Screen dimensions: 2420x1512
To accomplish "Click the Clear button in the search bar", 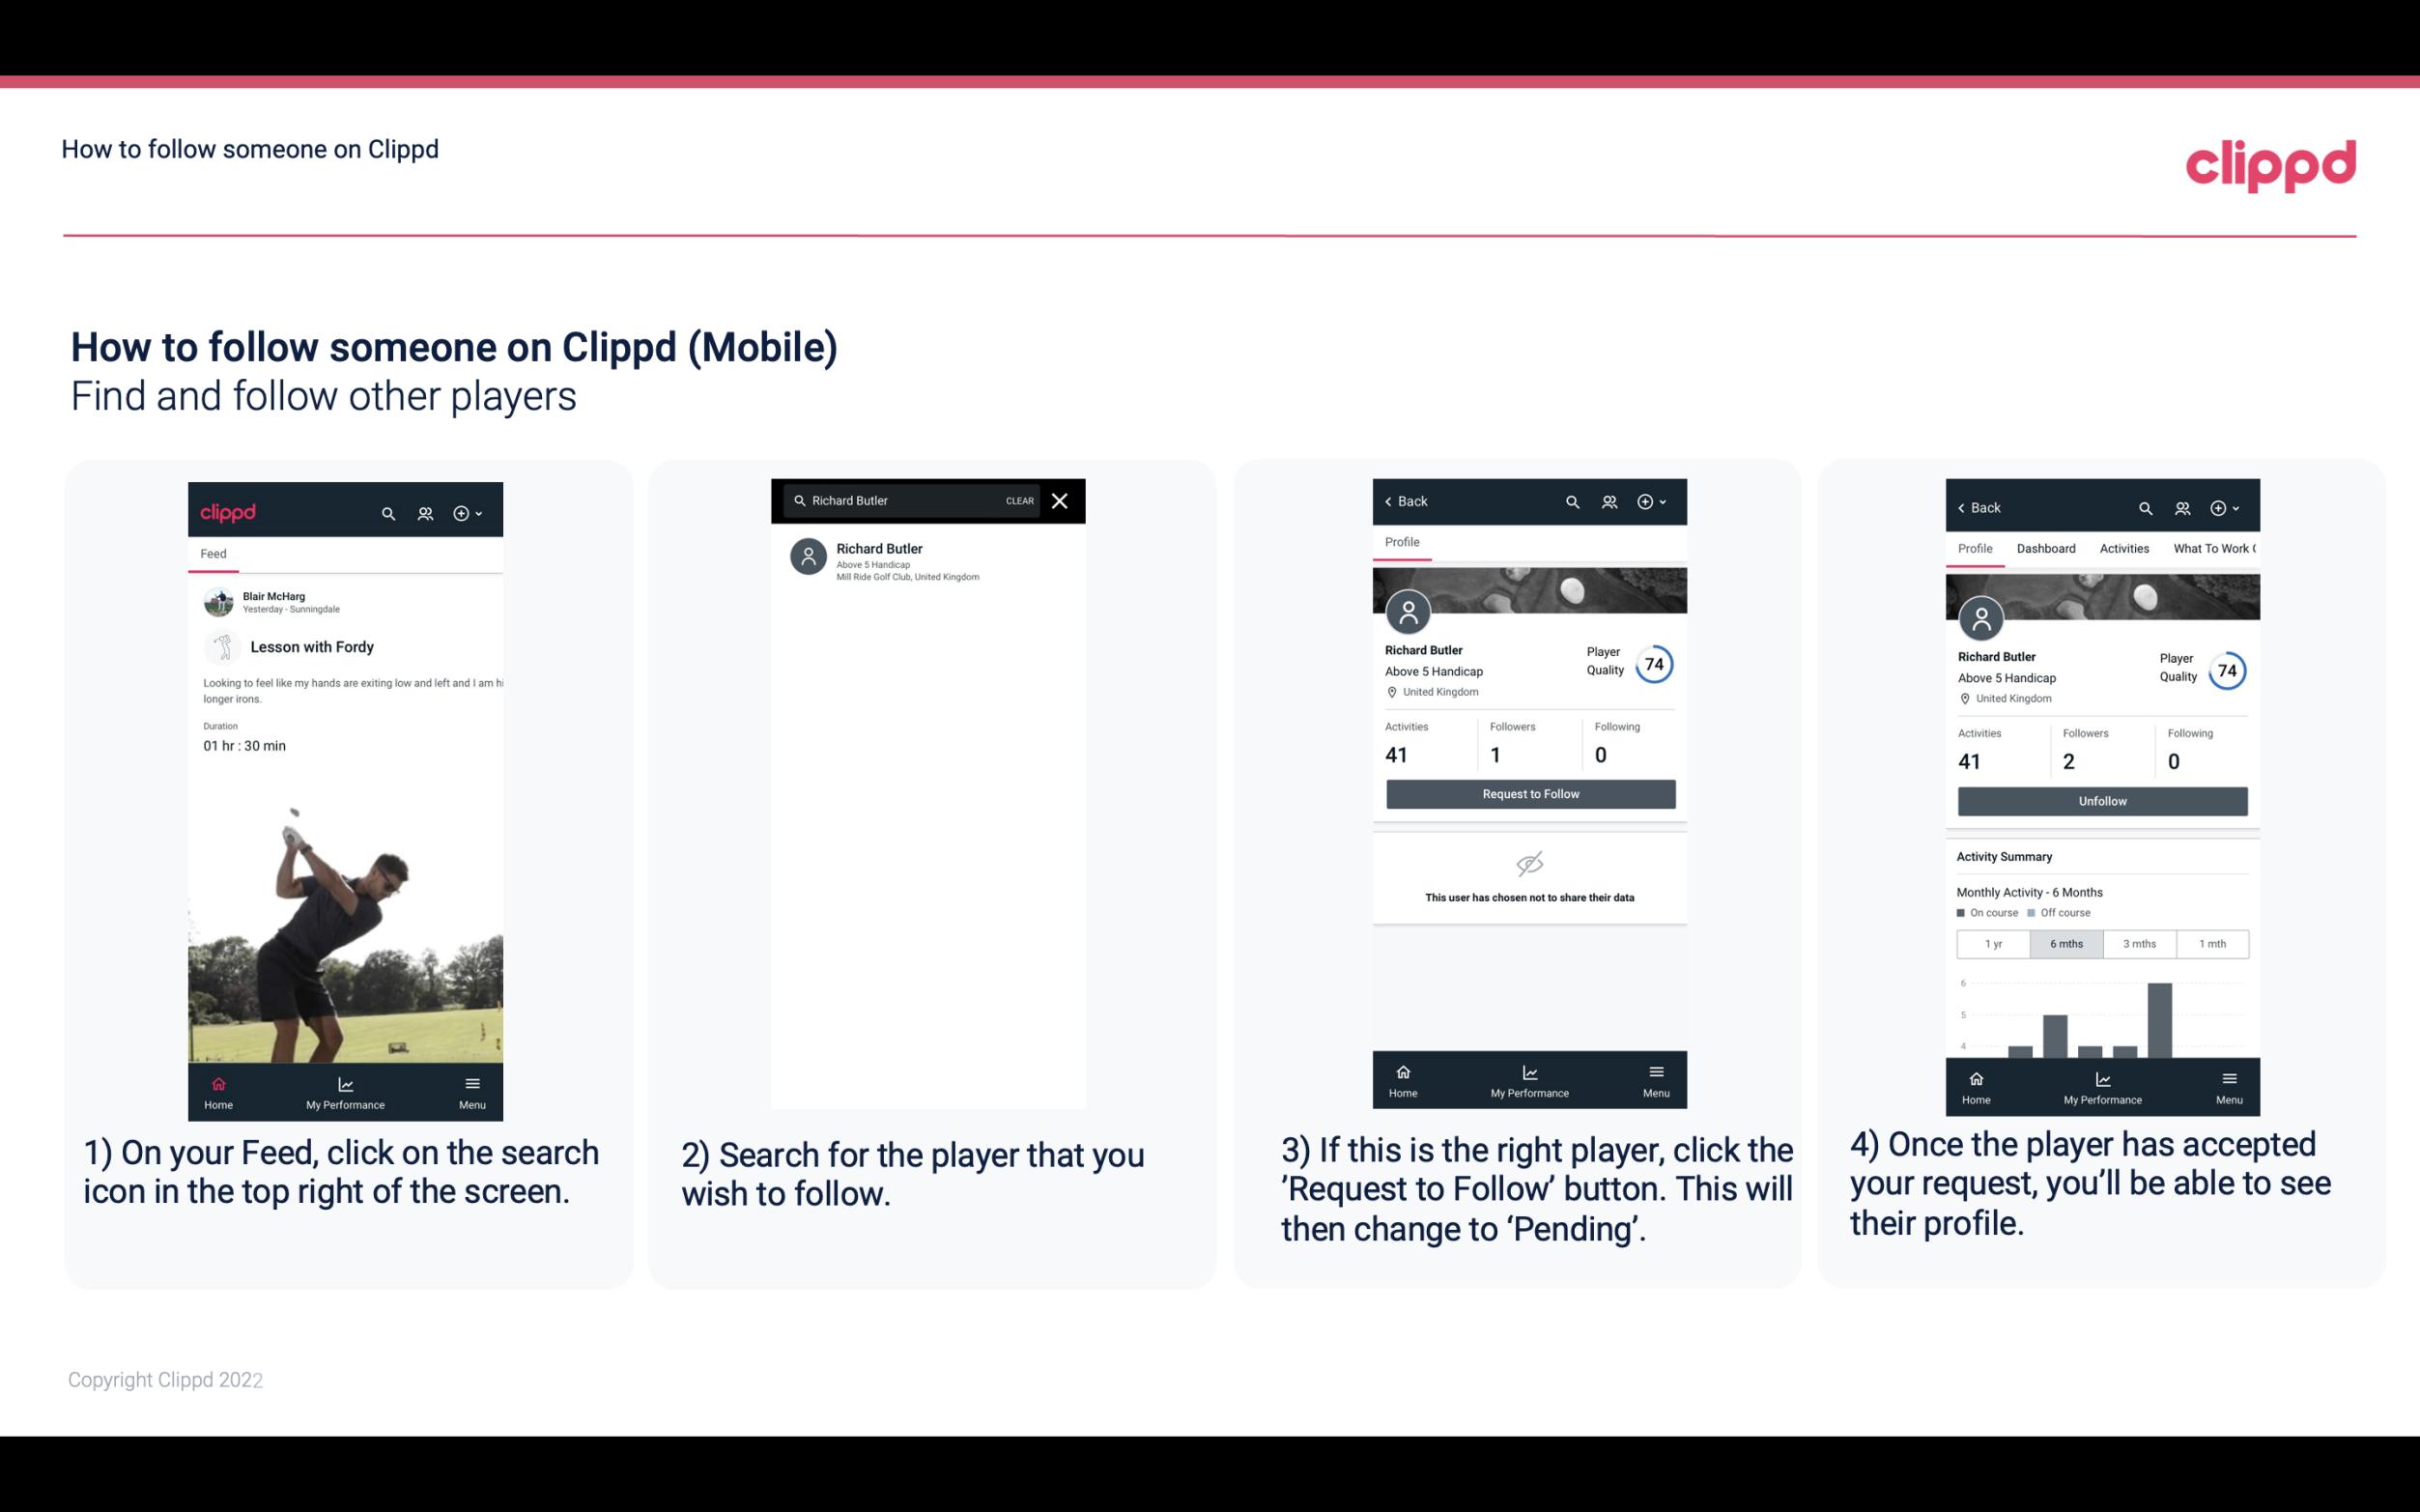I will 1018,499.
